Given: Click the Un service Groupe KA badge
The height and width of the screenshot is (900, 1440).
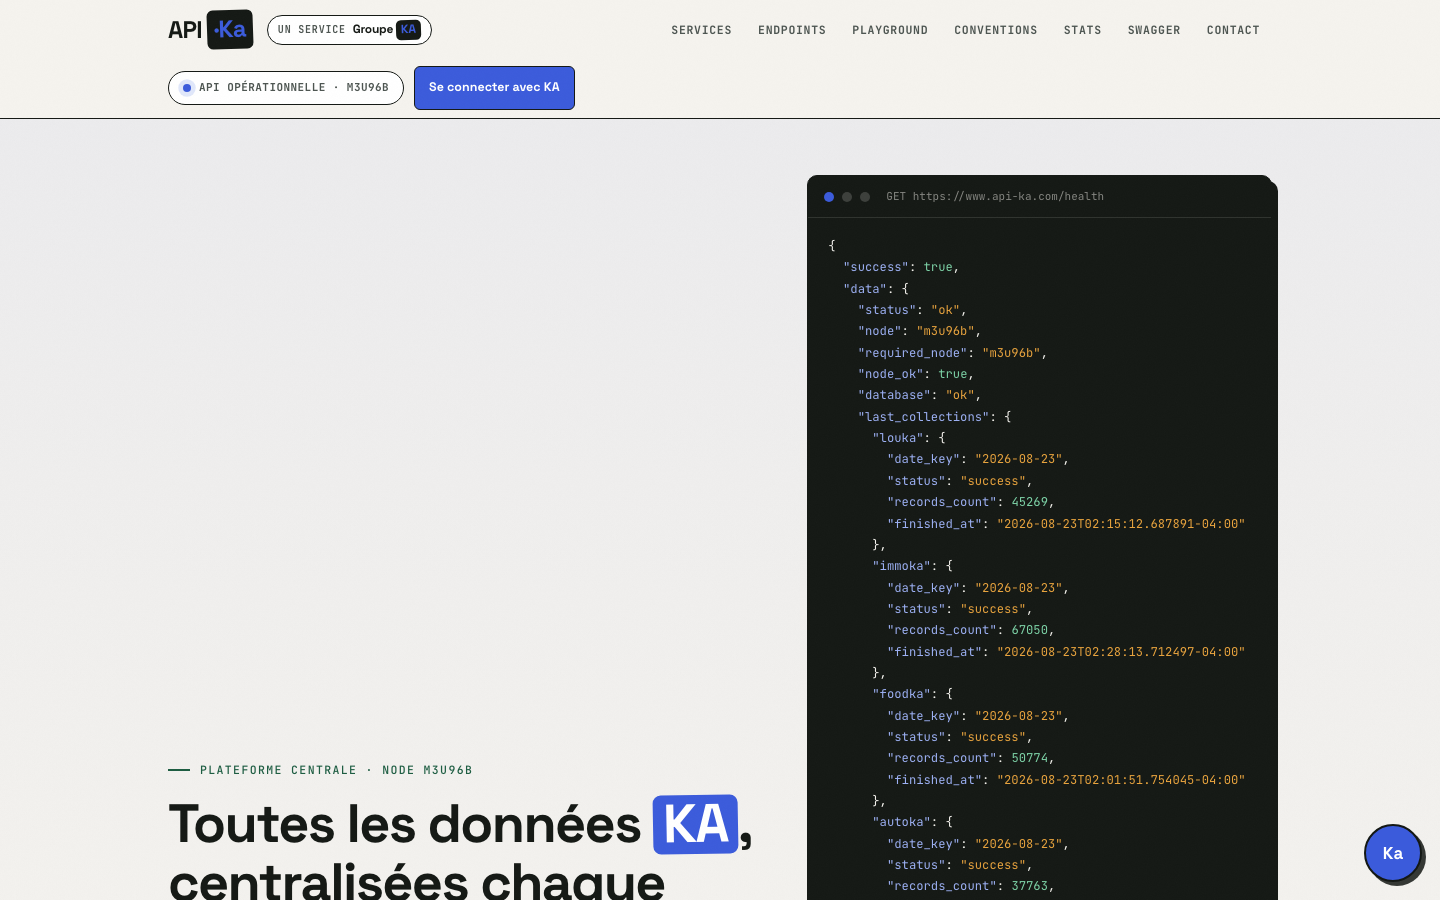Looking at the screenshot, I should (x=349, y=30).
